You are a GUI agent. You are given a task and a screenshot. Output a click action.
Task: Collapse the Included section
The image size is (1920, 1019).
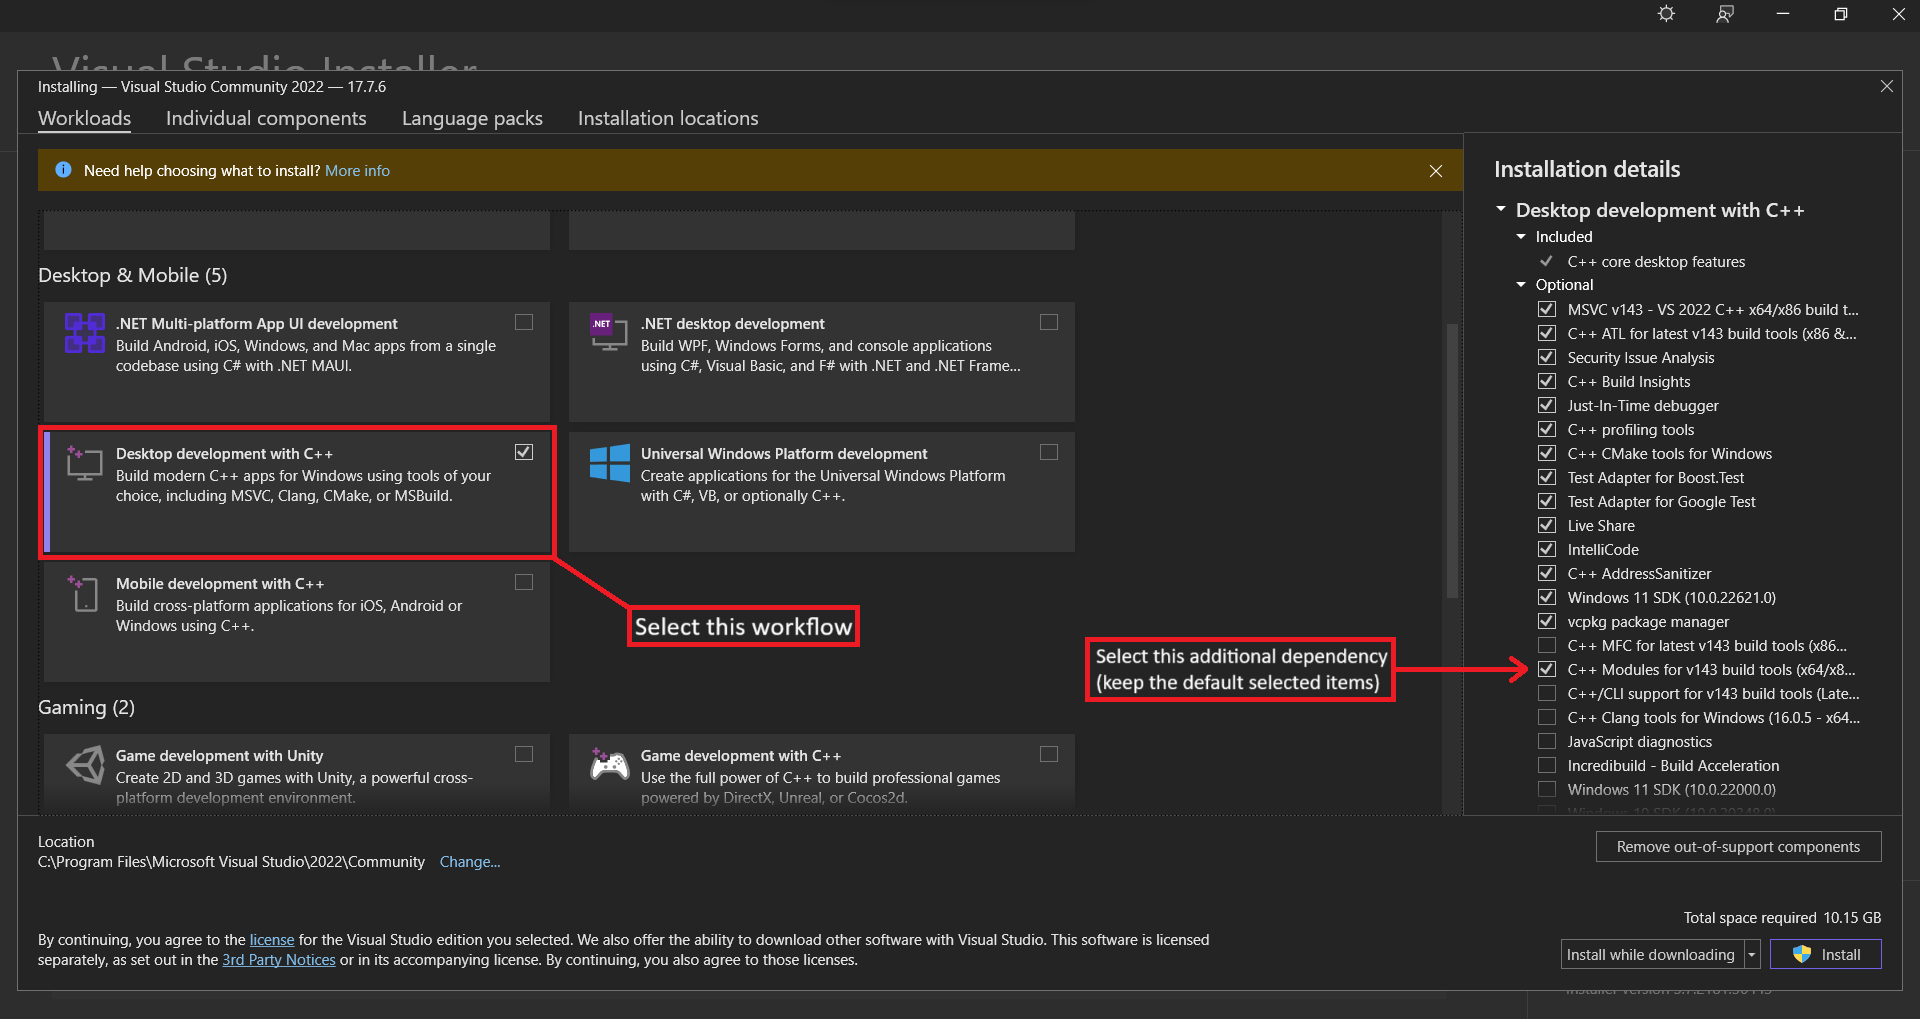[1521, 237]
